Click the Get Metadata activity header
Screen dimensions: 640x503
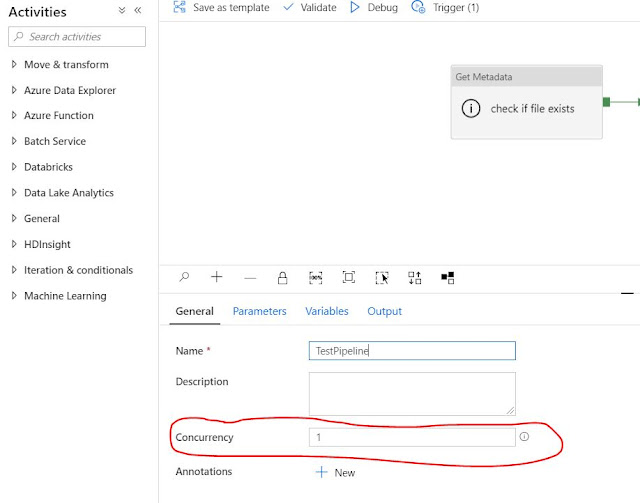click(x=527, y=76)
